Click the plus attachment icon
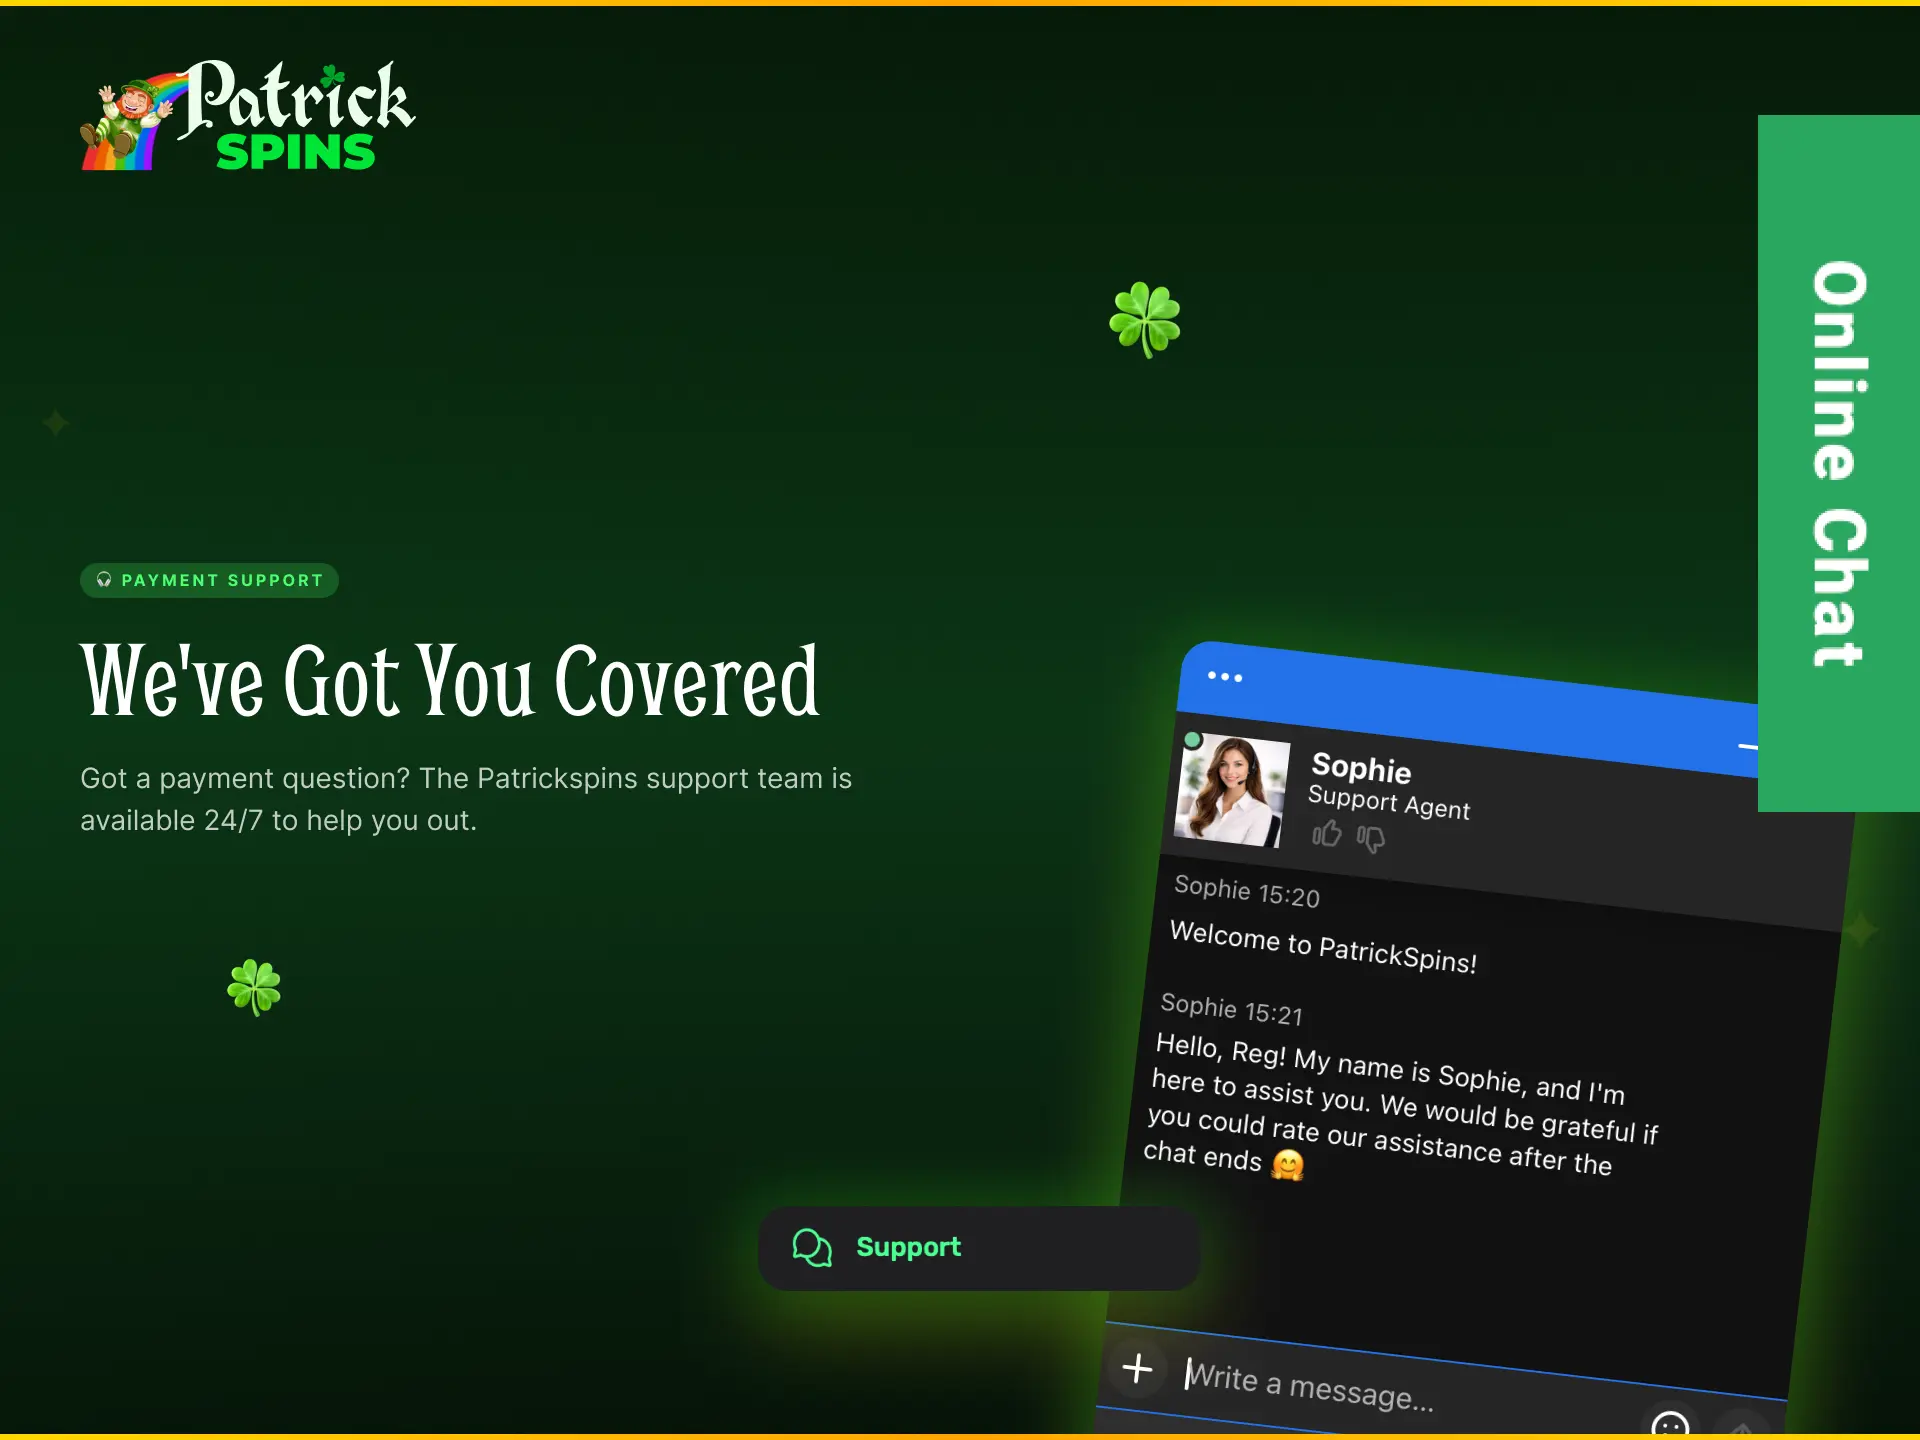1920x1440 pixels. tap(1137, 1367)
